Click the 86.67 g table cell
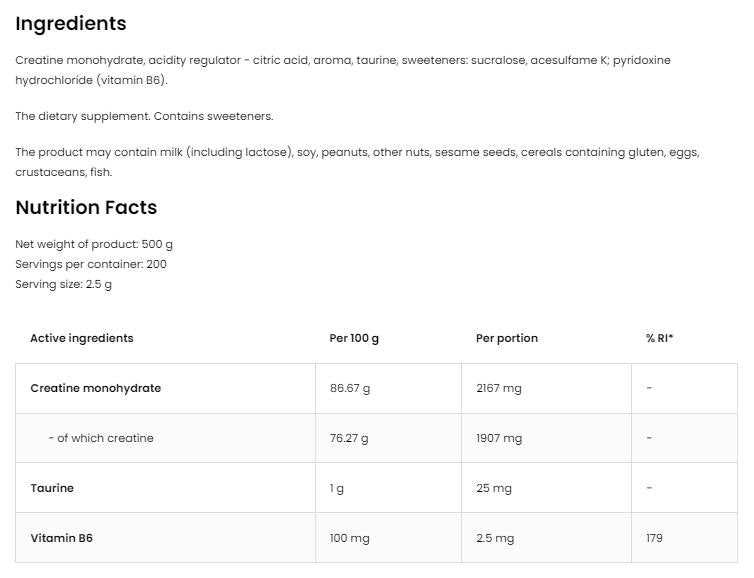The height and width of the screenshot is (578, 754). 350,388
